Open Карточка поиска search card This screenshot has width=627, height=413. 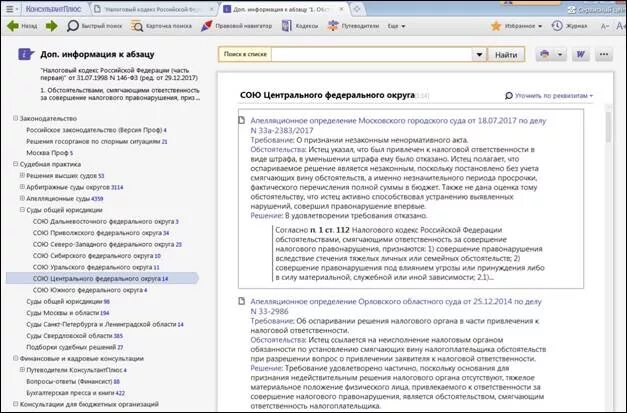coord(161,26)
